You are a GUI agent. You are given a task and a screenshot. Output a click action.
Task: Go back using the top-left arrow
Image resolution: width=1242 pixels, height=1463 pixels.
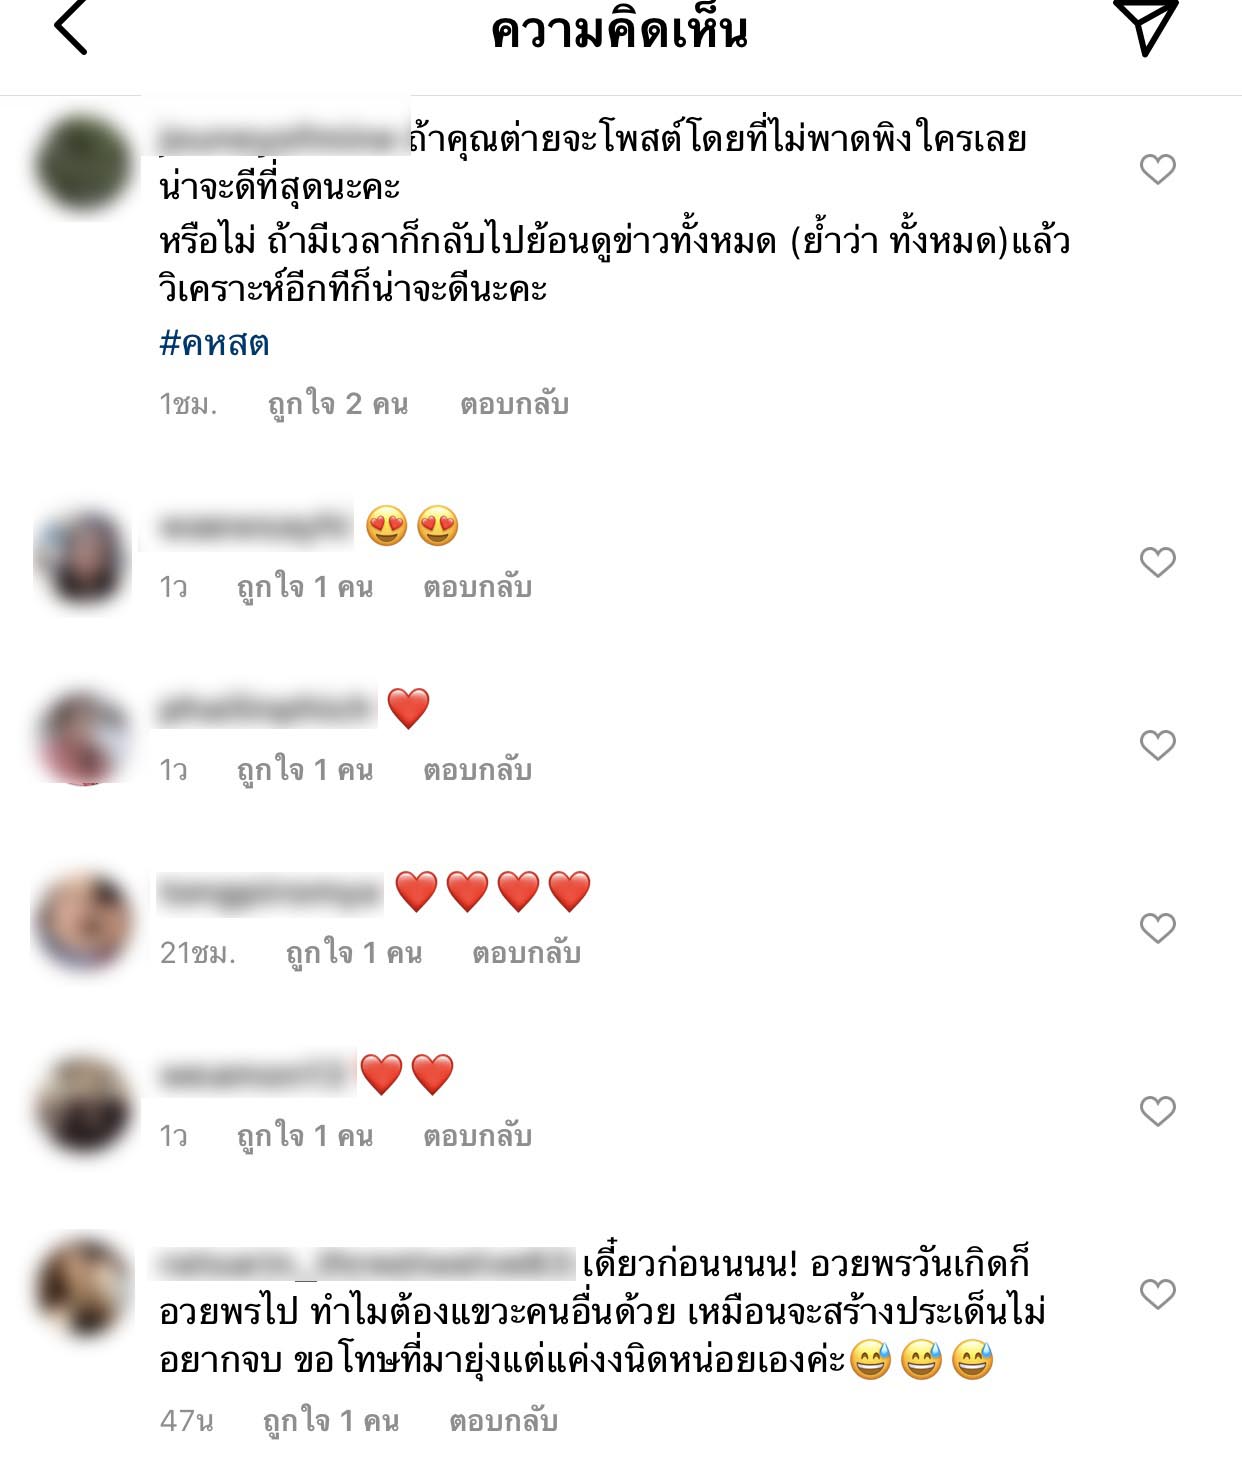point(70,27)
